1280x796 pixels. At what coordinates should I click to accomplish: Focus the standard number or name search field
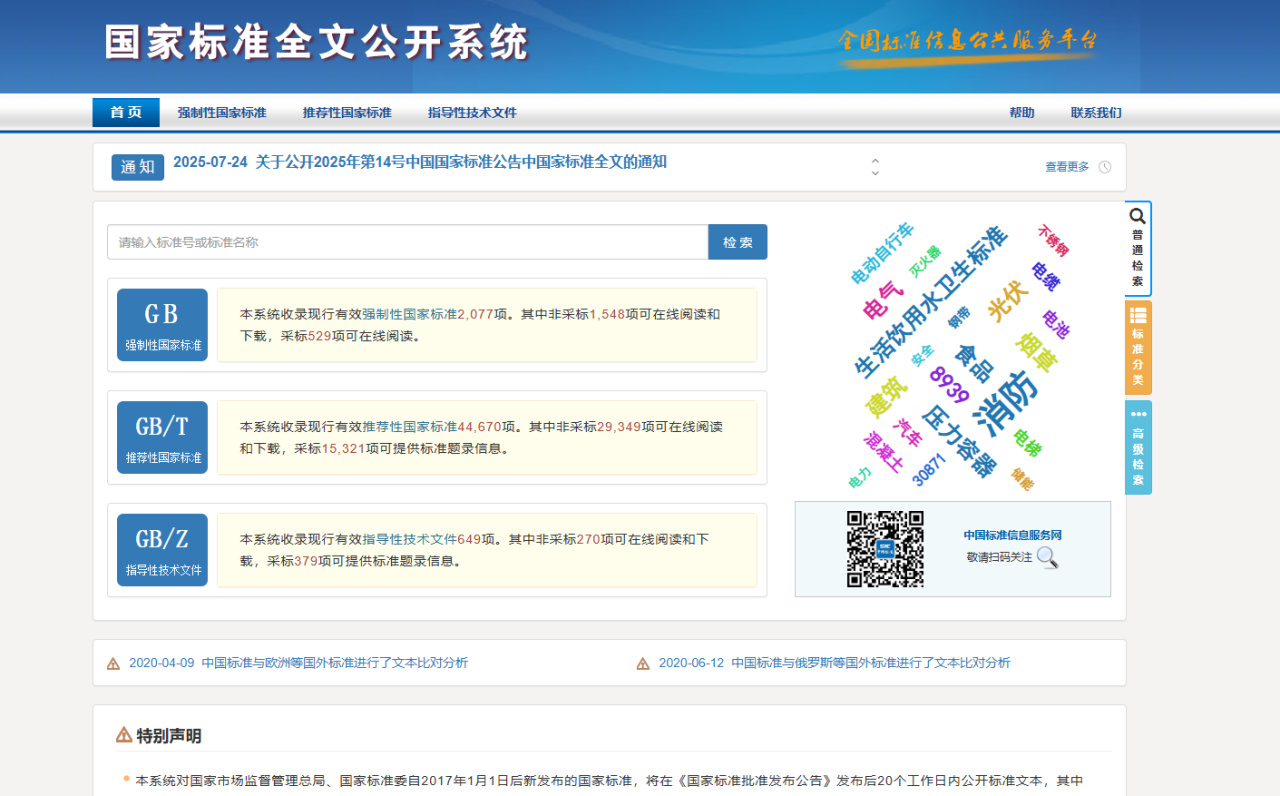[x=408, y=242]
